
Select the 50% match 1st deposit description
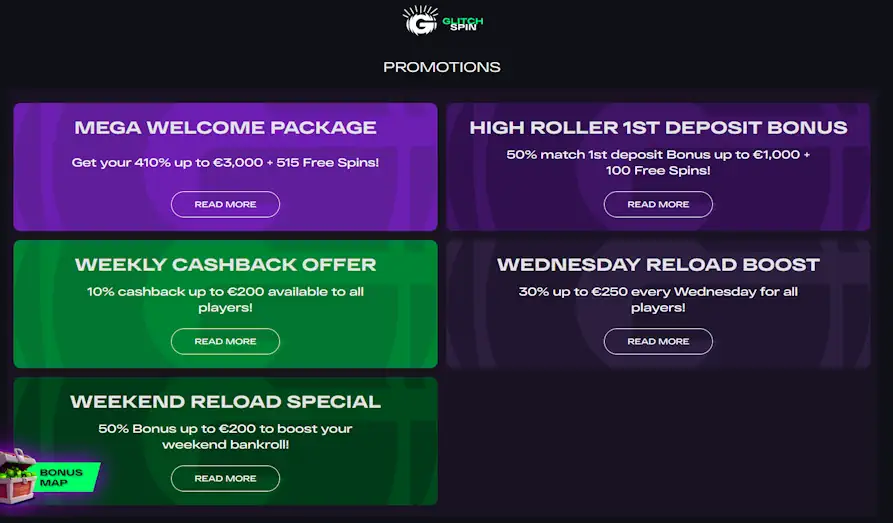658,162
